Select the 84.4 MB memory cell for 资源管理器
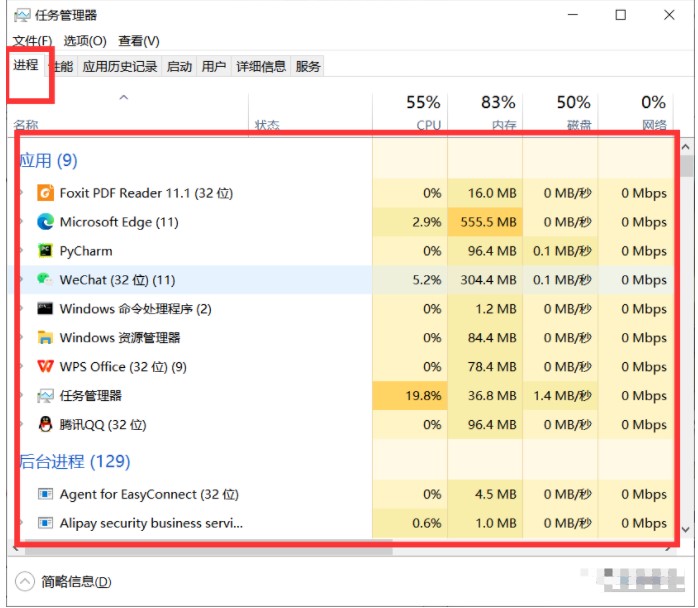Screen dimensions: 698x608 (x=485, y=337)
